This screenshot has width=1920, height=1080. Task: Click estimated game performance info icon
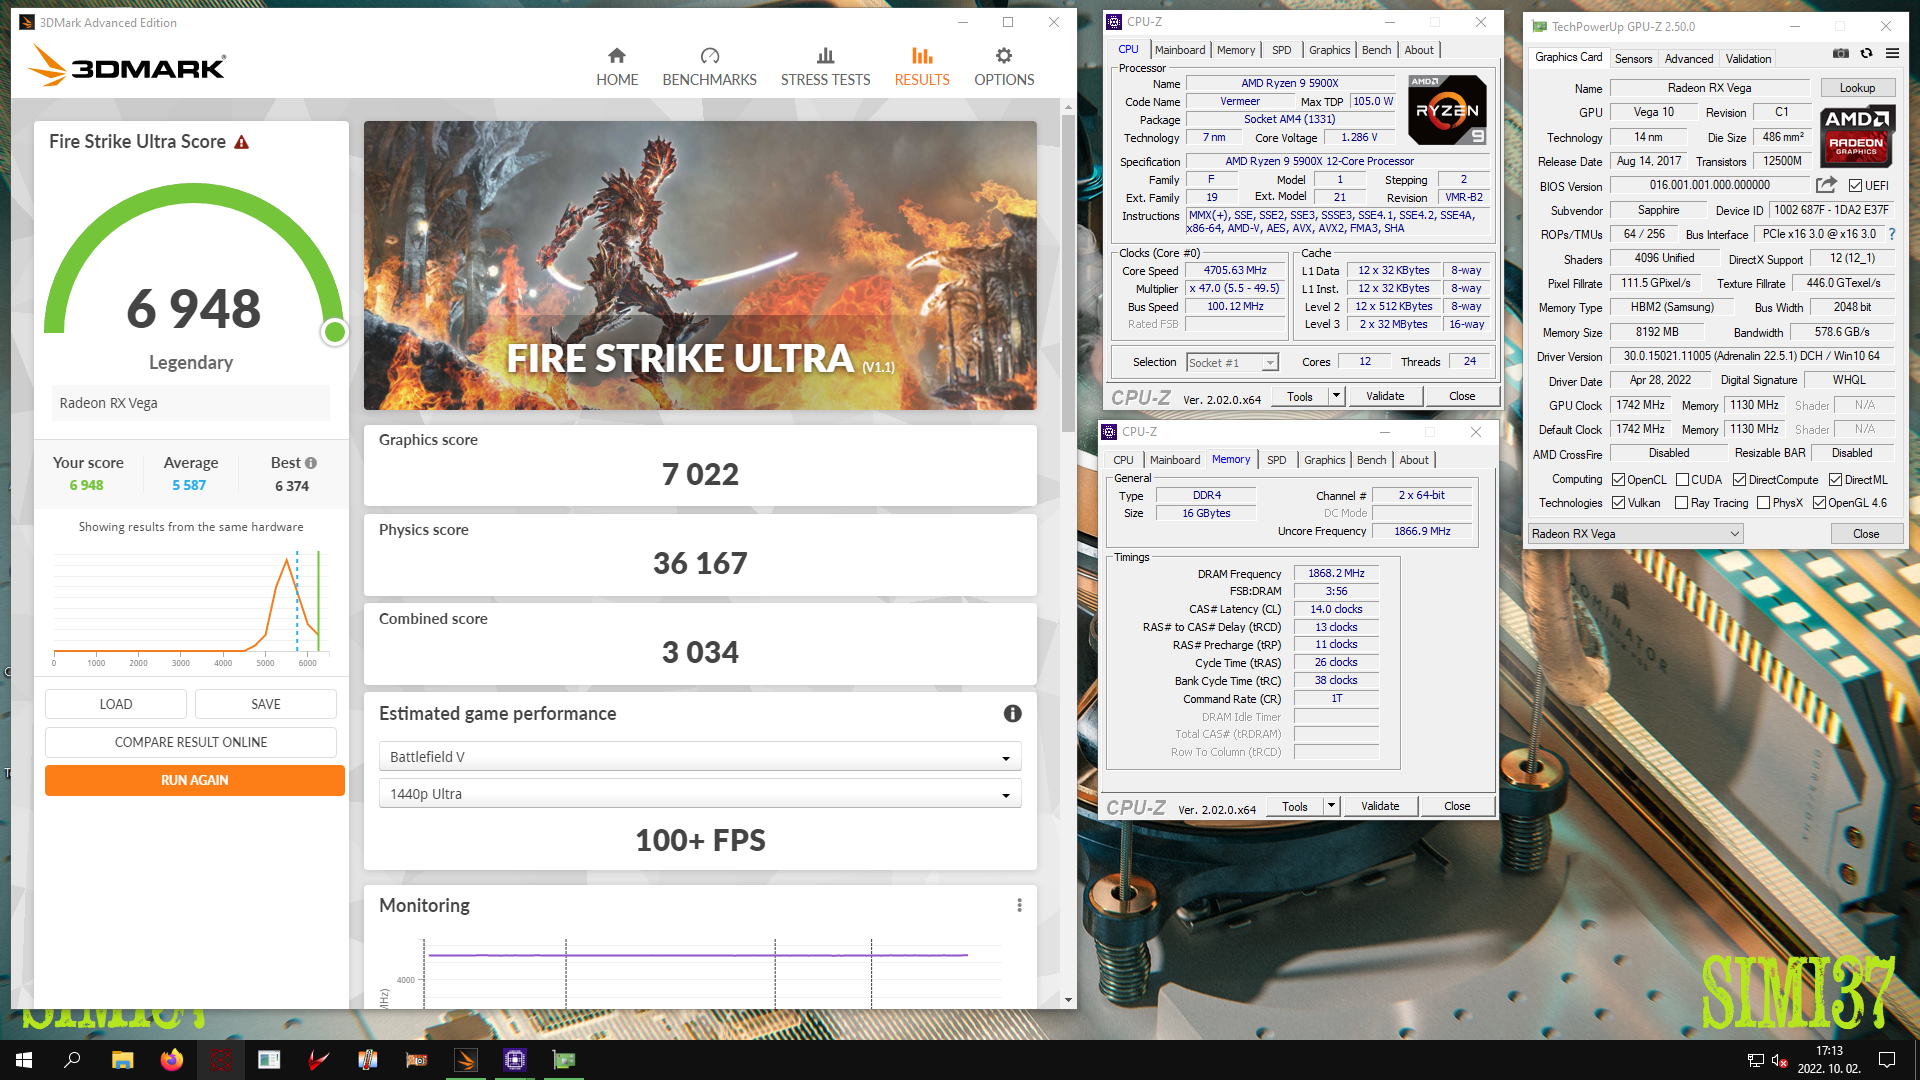click(x=1012, y=713)
